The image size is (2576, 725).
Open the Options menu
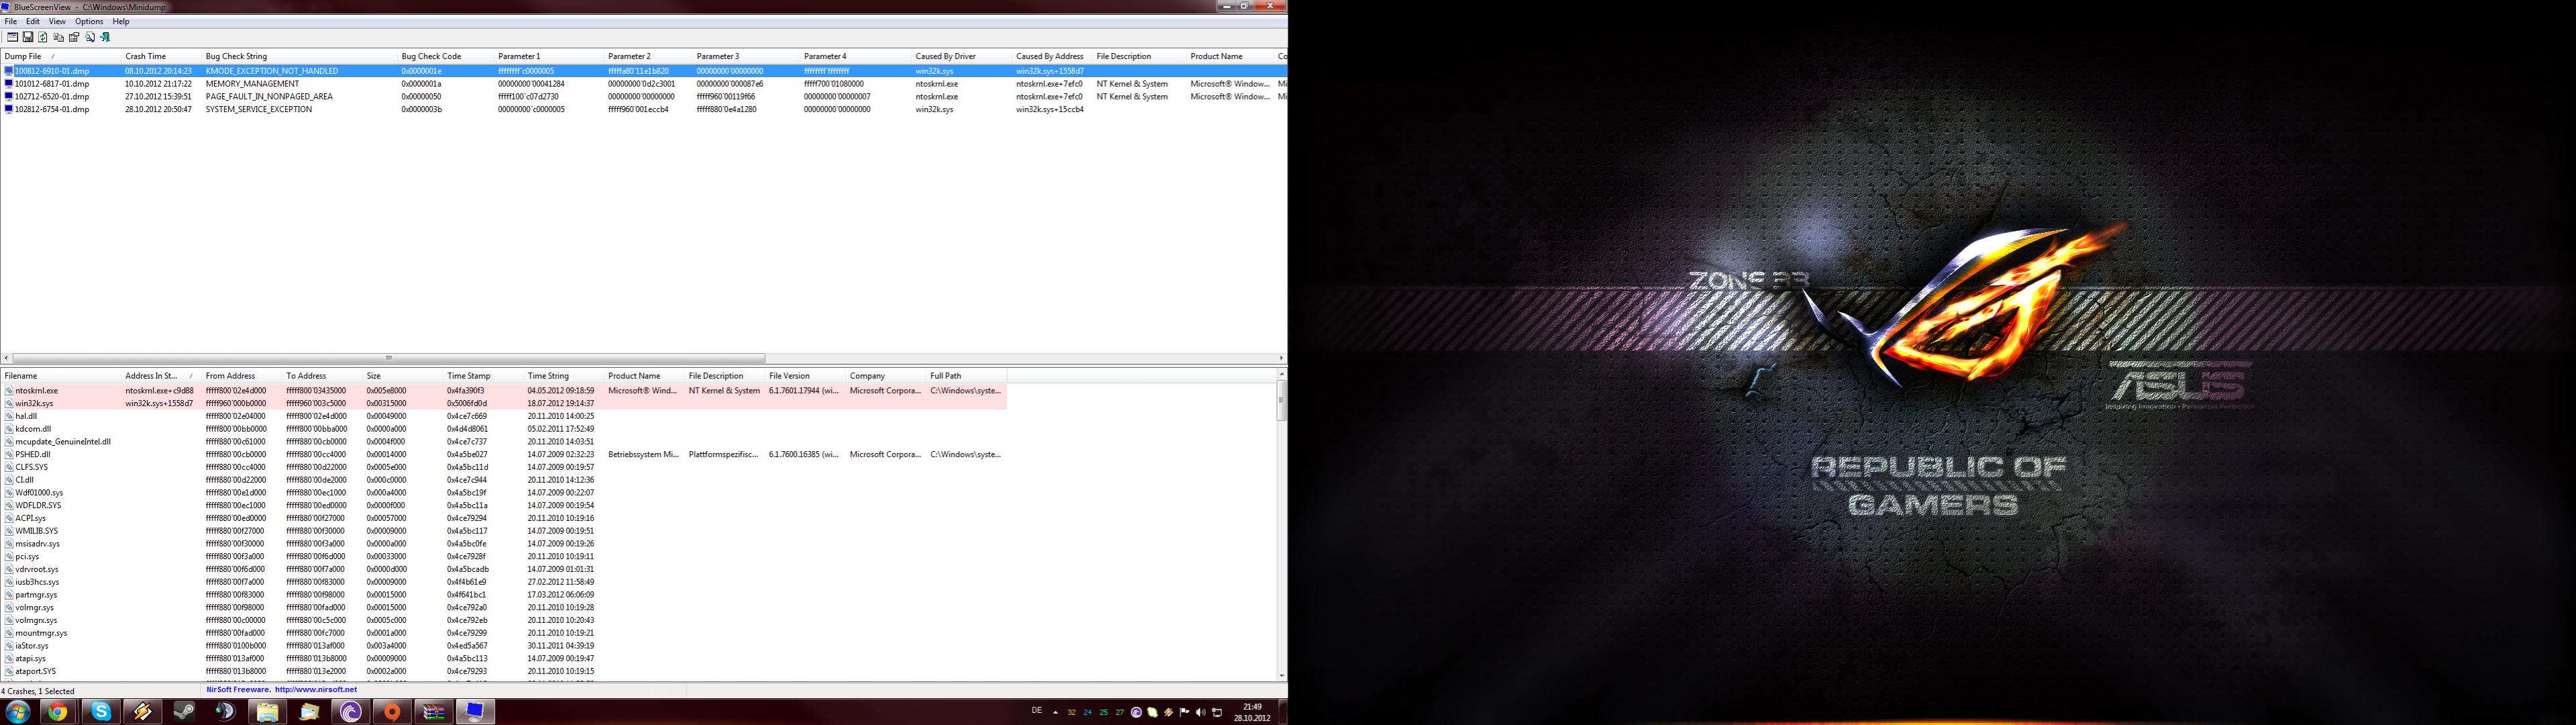click(x=89, y=21)
